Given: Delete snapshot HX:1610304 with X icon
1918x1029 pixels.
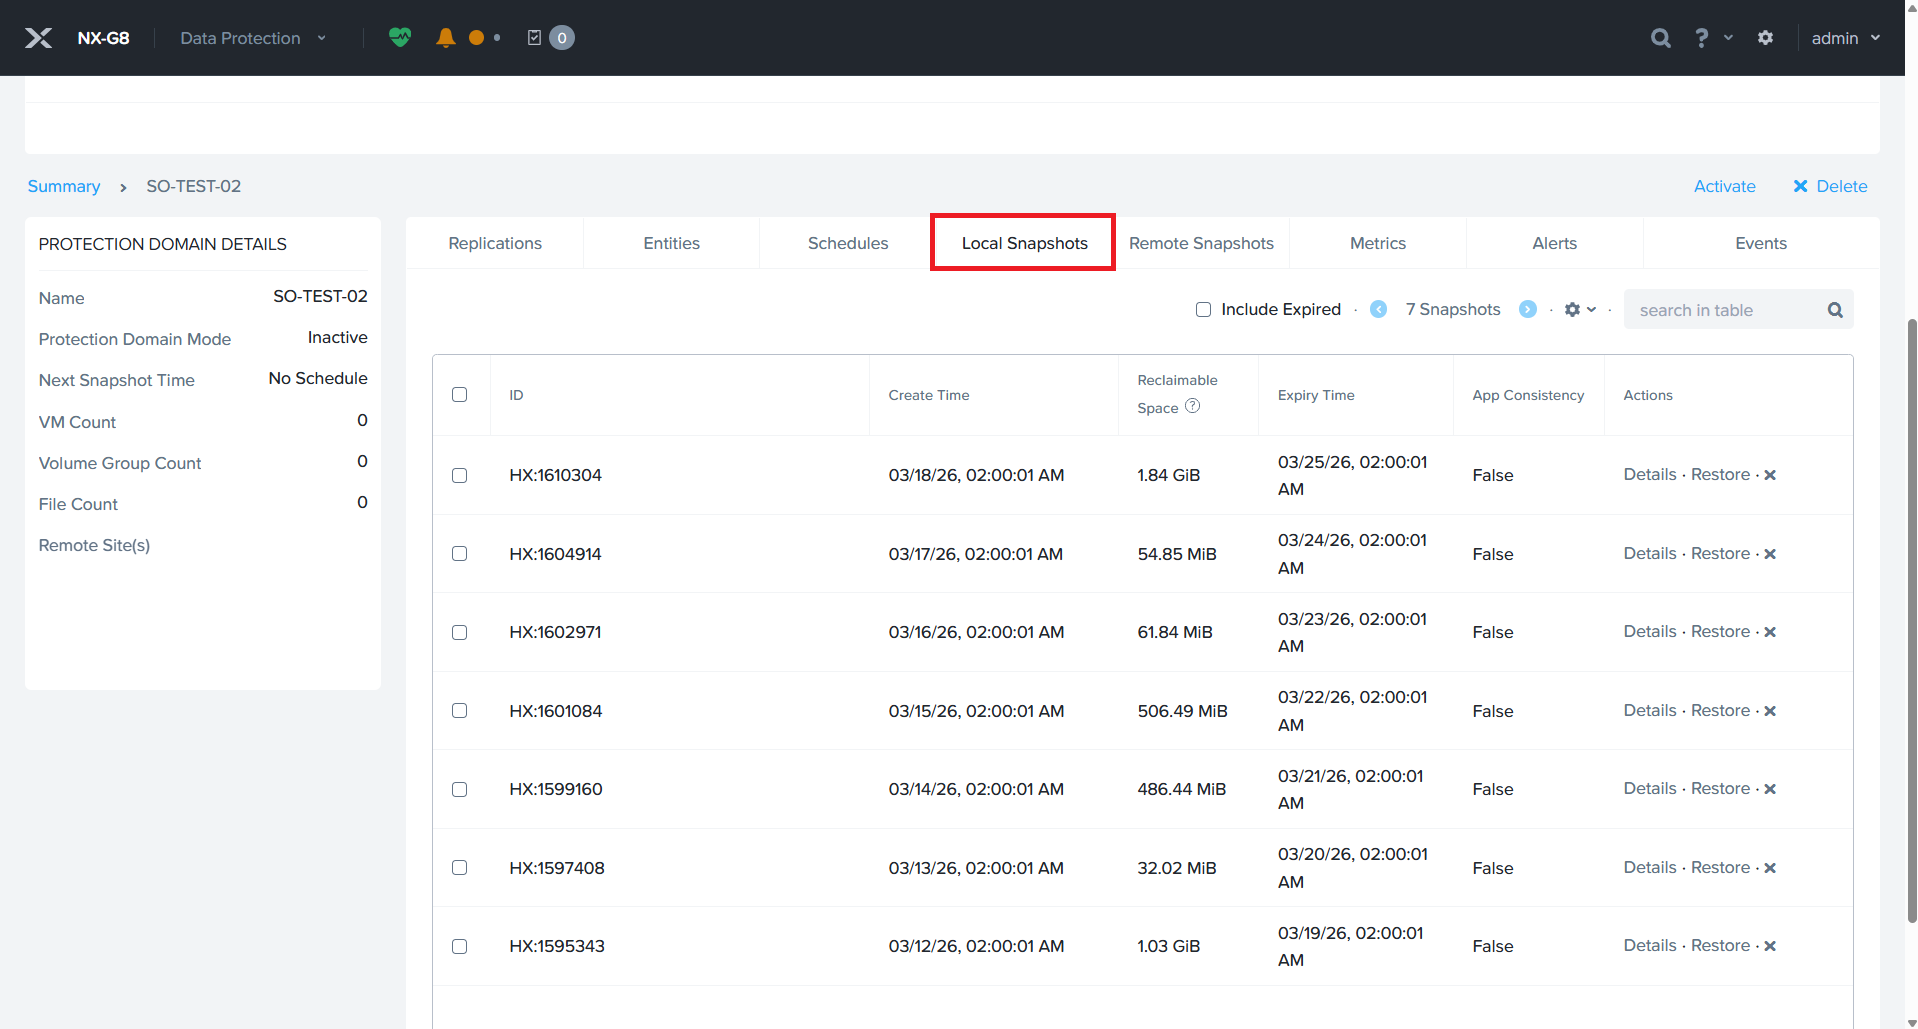Looking at the screenshot, I should [x=1770, y=475].
